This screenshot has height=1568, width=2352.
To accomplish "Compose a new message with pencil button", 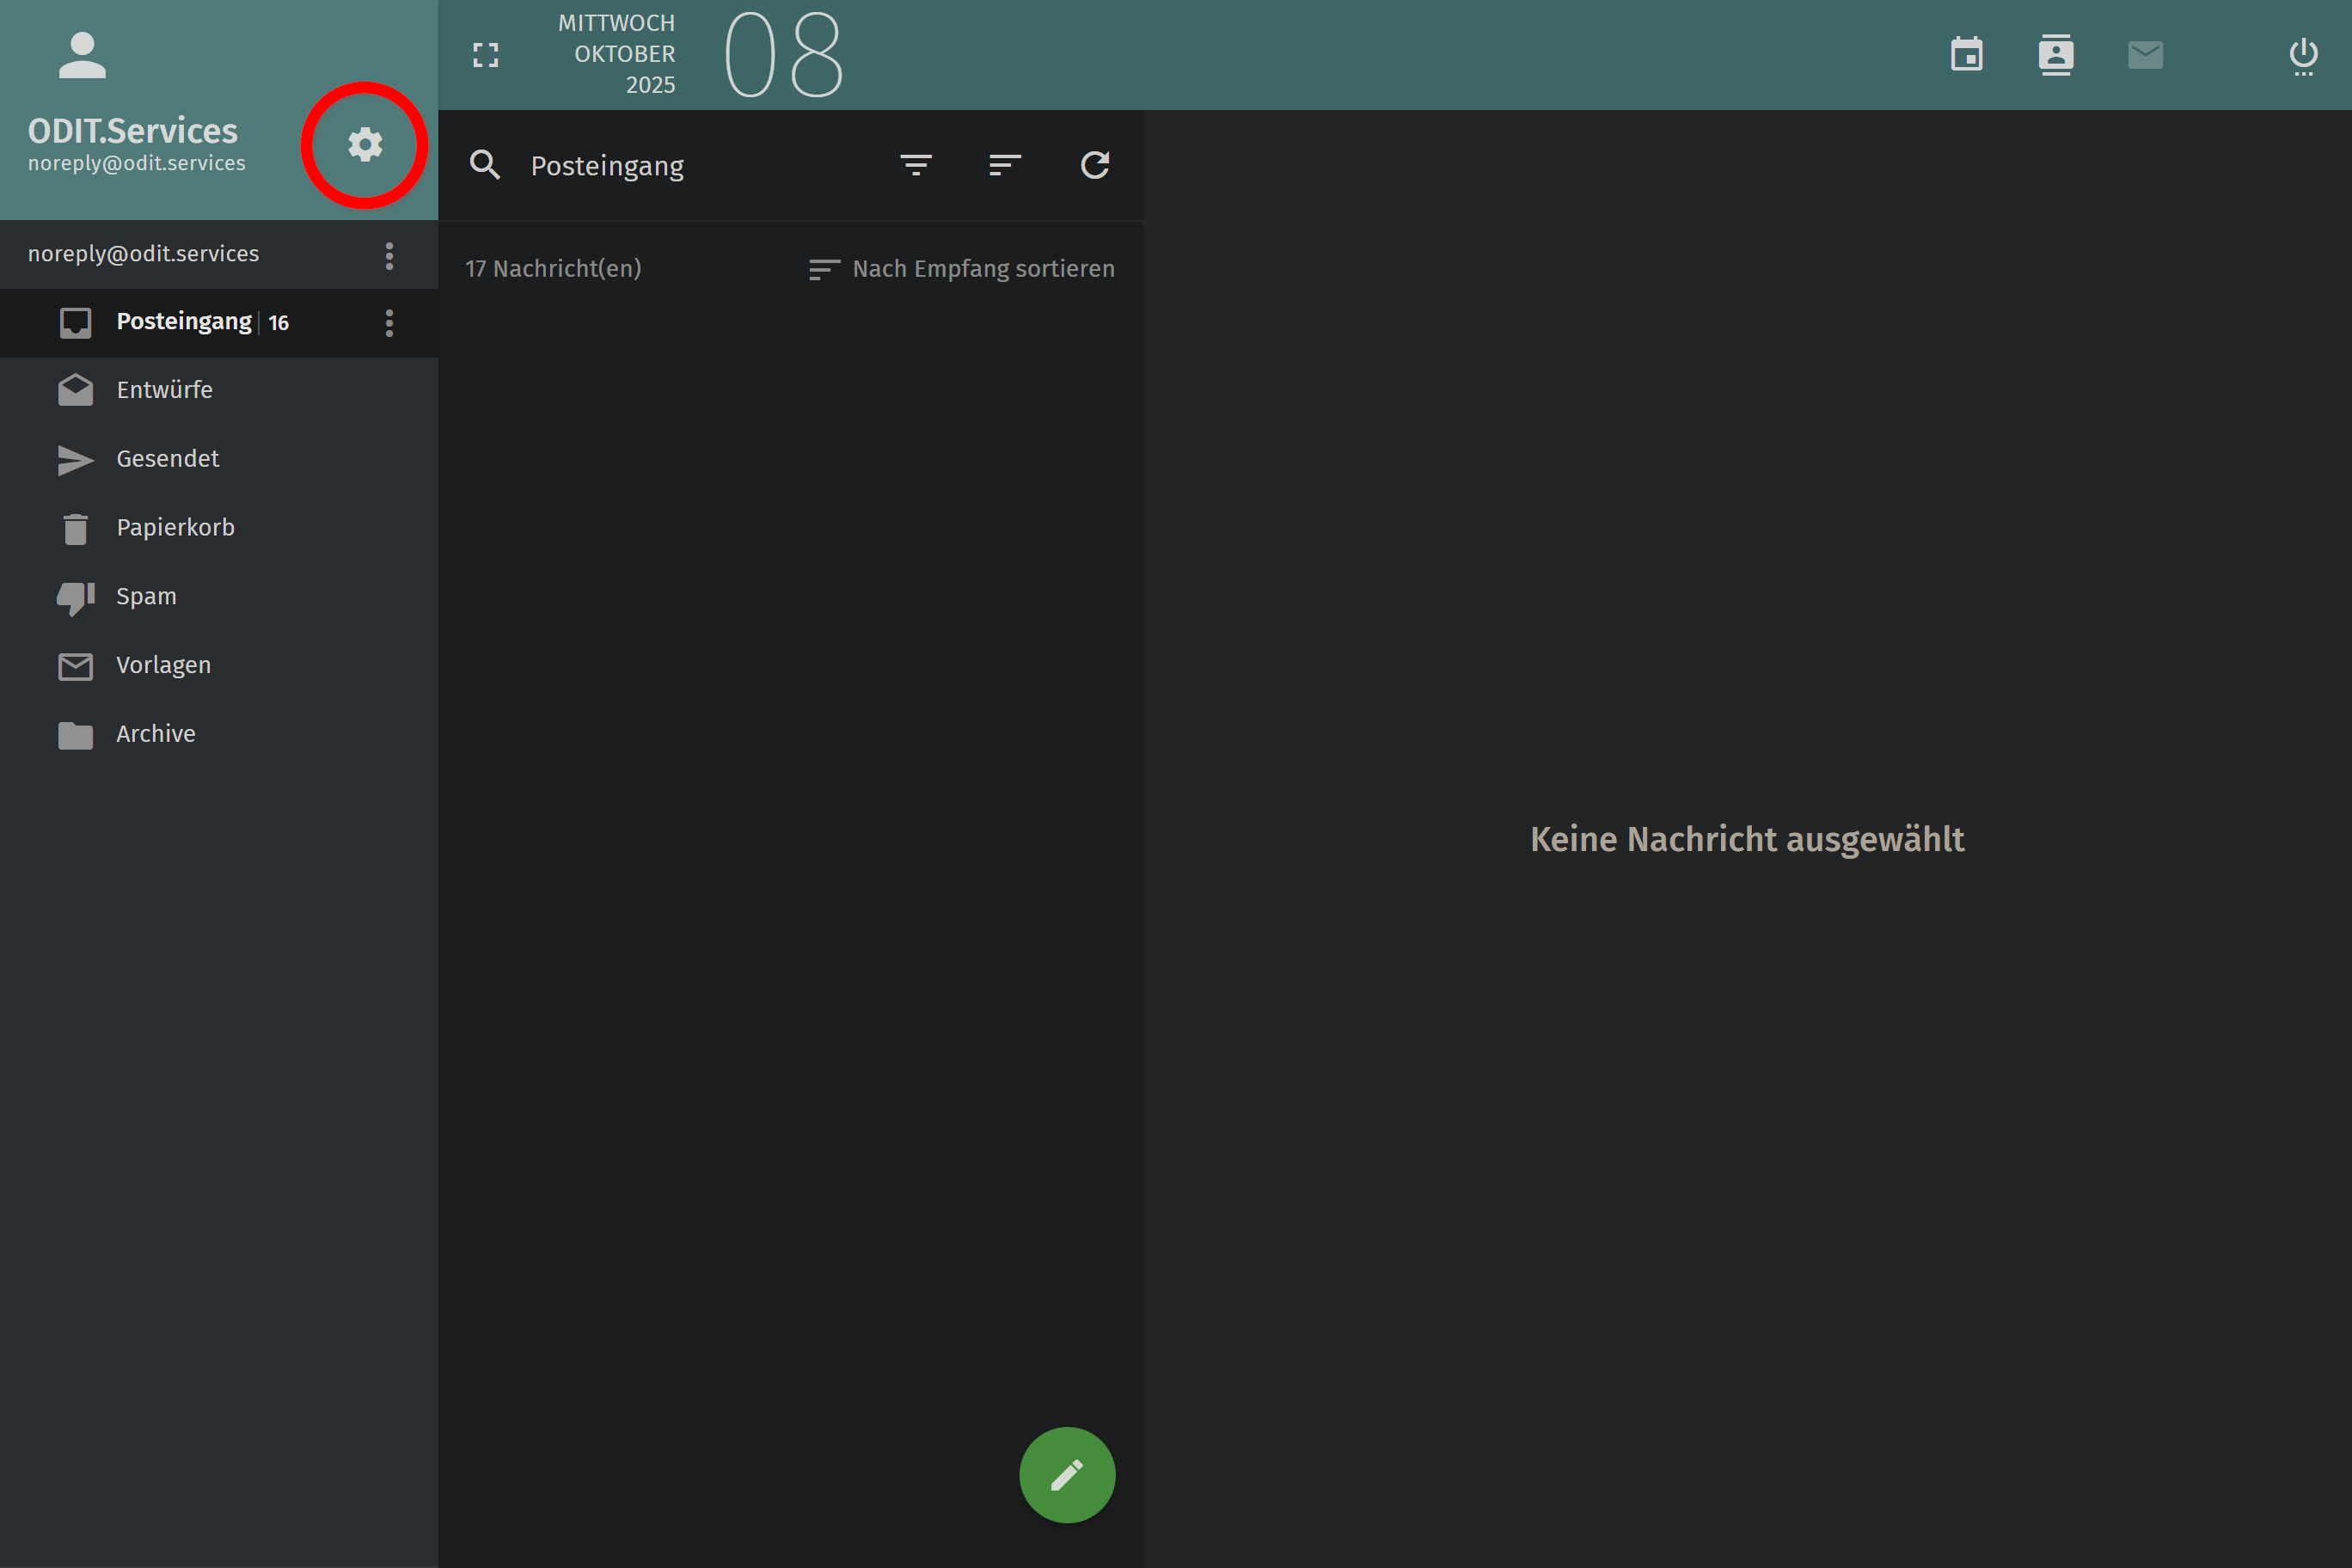I will click(1067, 1474).
